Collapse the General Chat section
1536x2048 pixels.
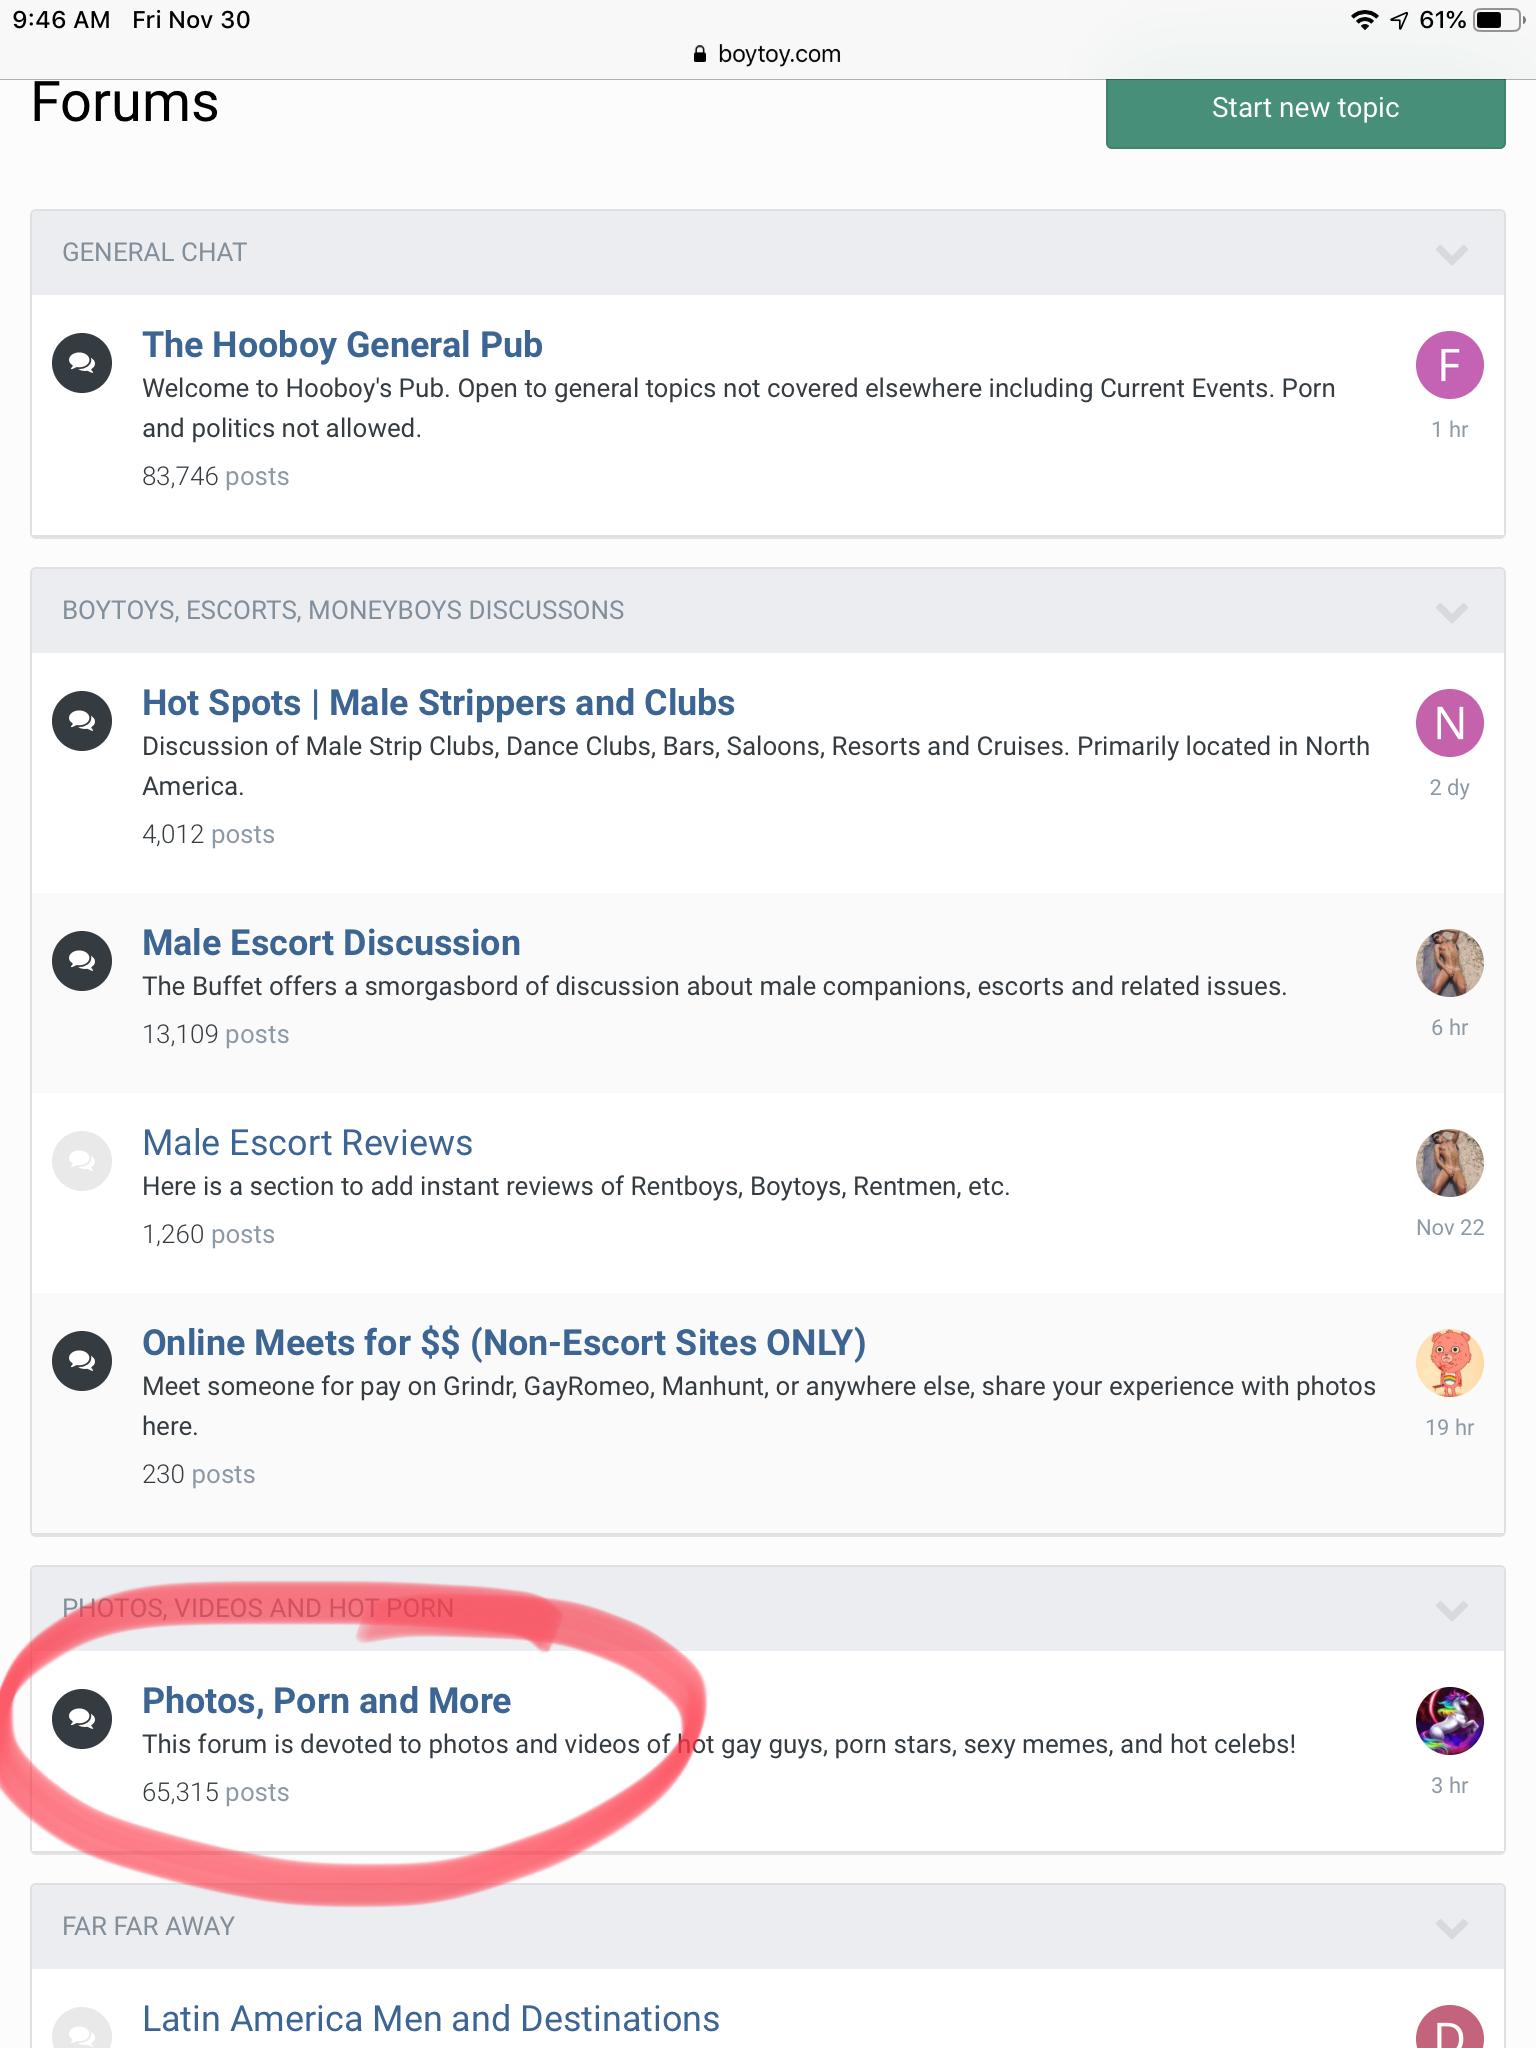point(1451,254)
